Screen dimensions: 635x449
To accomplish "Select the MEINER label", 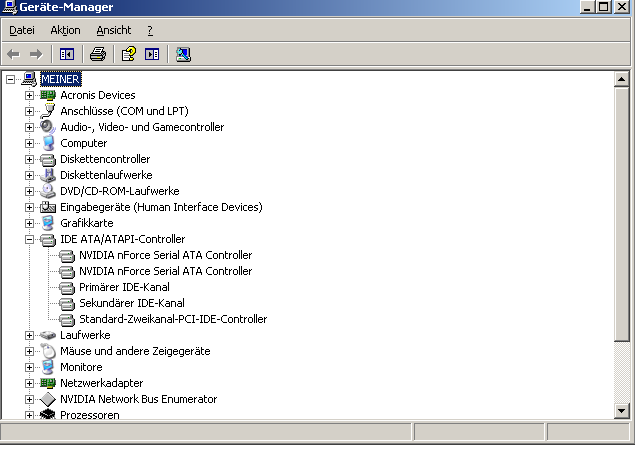I will point(60,79).
